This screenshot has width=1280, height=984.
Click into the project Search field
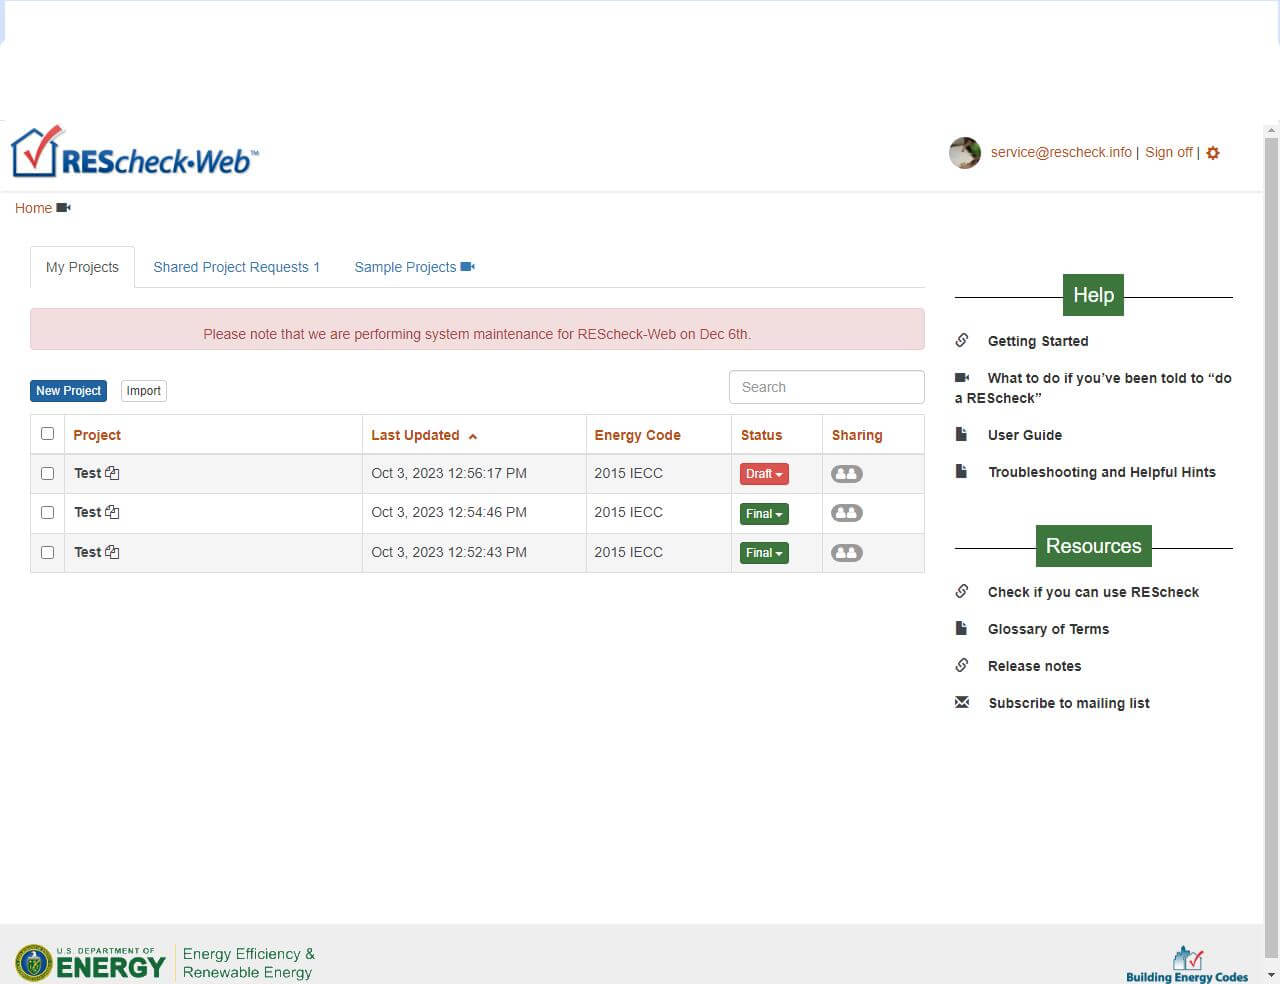click(x=826, y=387)
